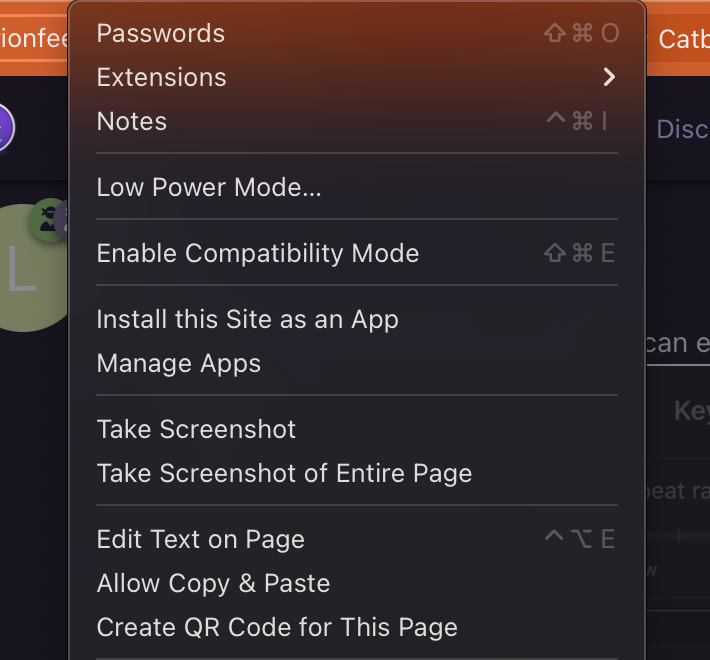Toggle Allow Copy & Paste

tap(213, 583)
